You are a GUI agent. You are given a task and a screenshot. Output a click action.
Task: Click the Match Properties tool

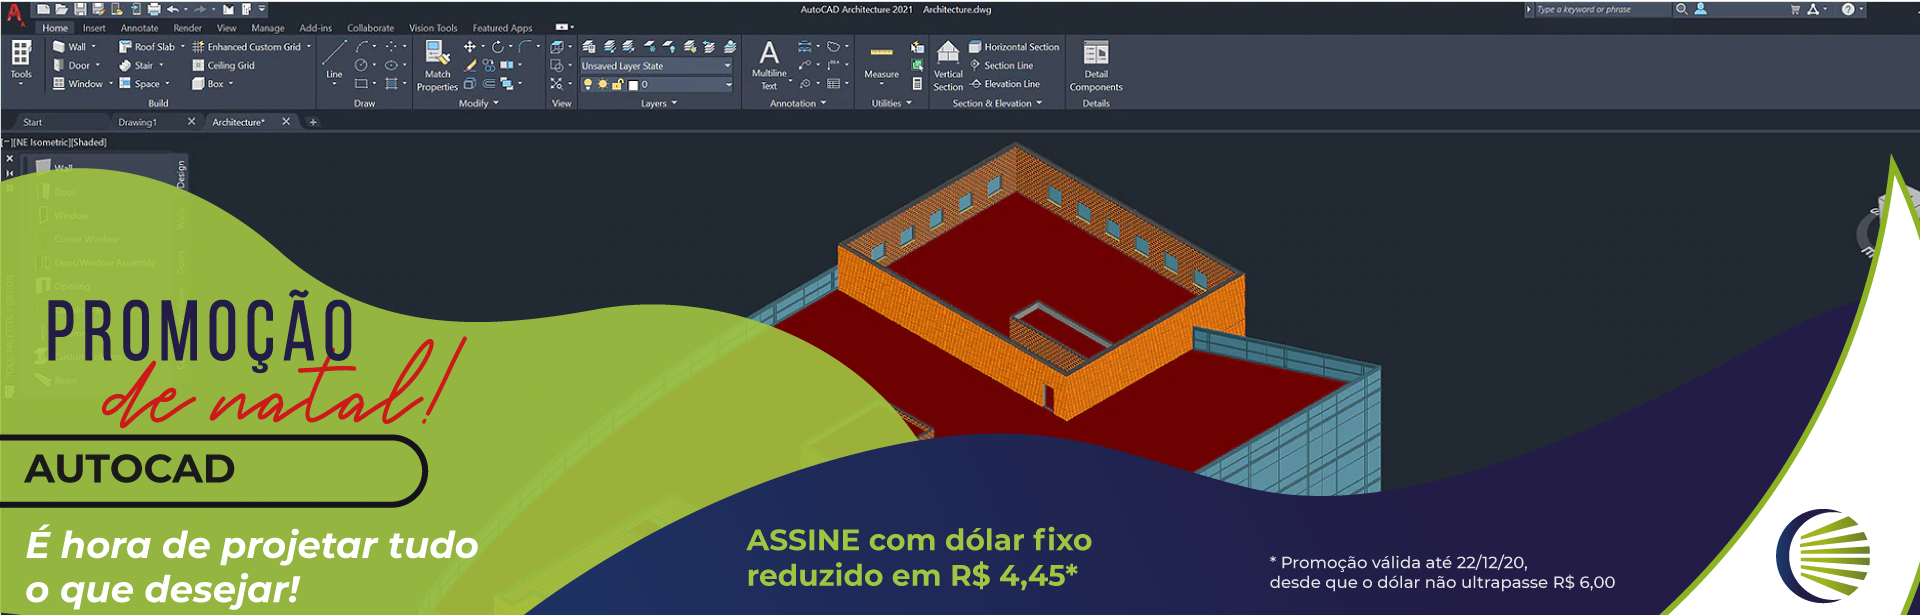(x=437, y=66)
